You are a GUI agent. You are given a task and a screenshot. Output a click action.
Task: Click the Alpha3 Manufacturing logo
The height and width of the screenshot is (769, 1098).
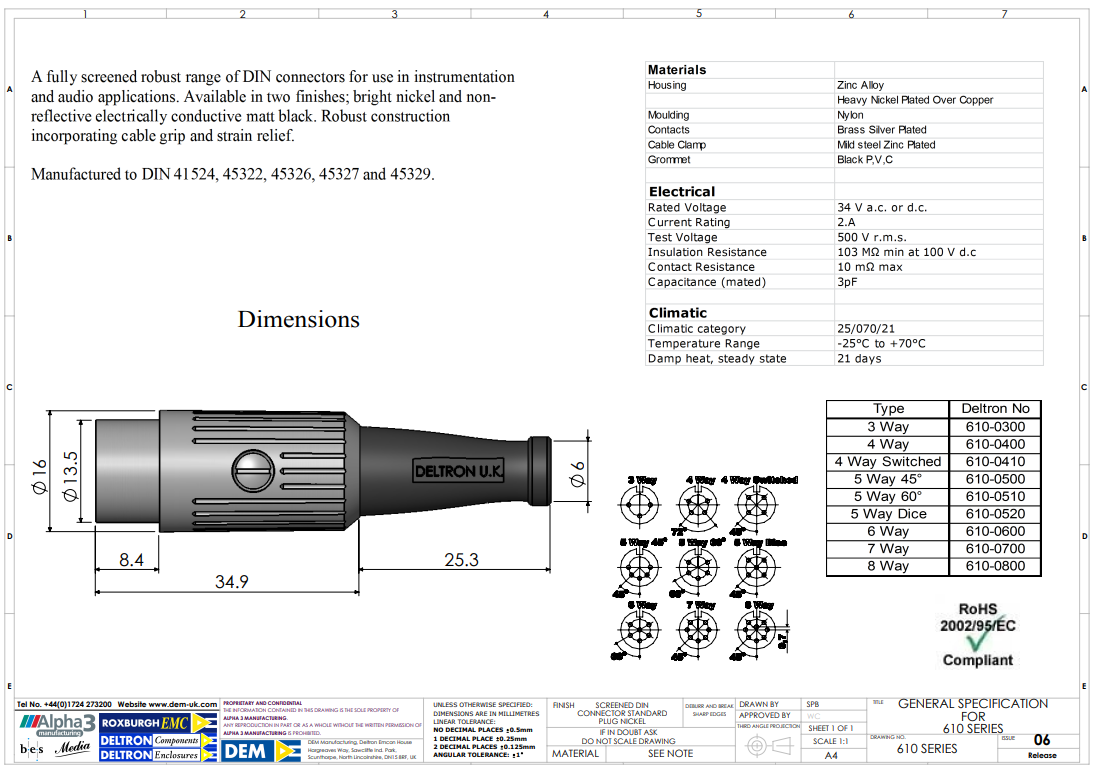pyautogui.click(x=57, y=724)
